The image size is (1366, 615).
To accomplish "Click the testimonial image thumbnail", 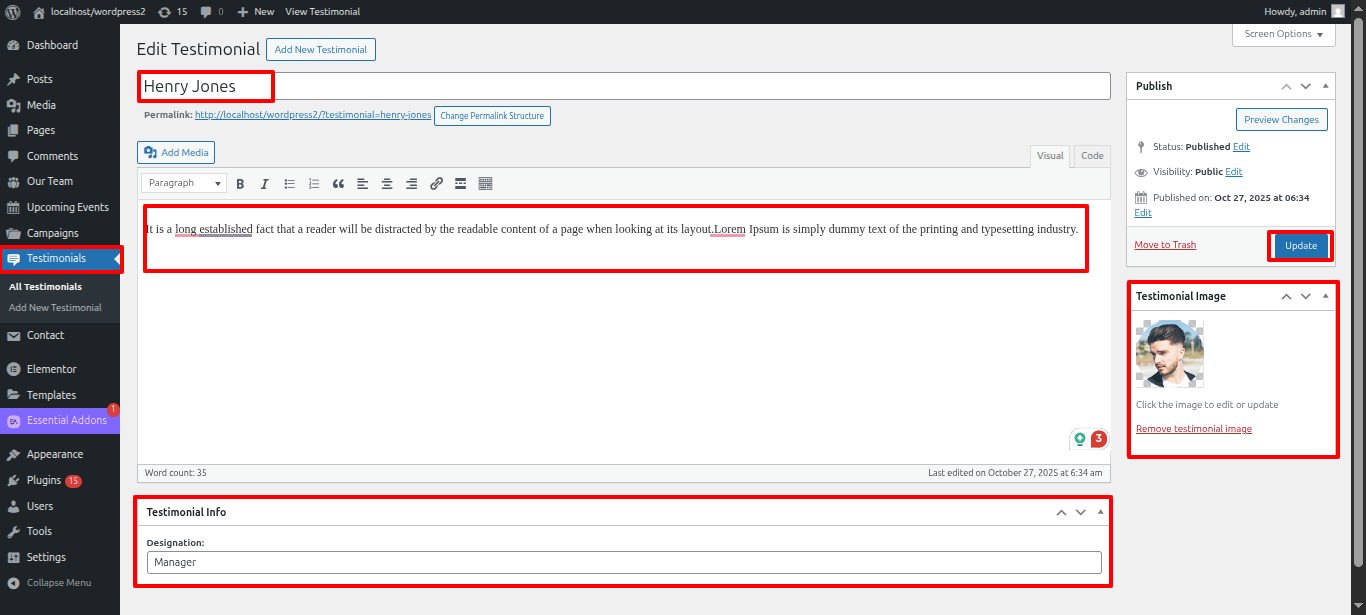I will [x=1170, y=354].
